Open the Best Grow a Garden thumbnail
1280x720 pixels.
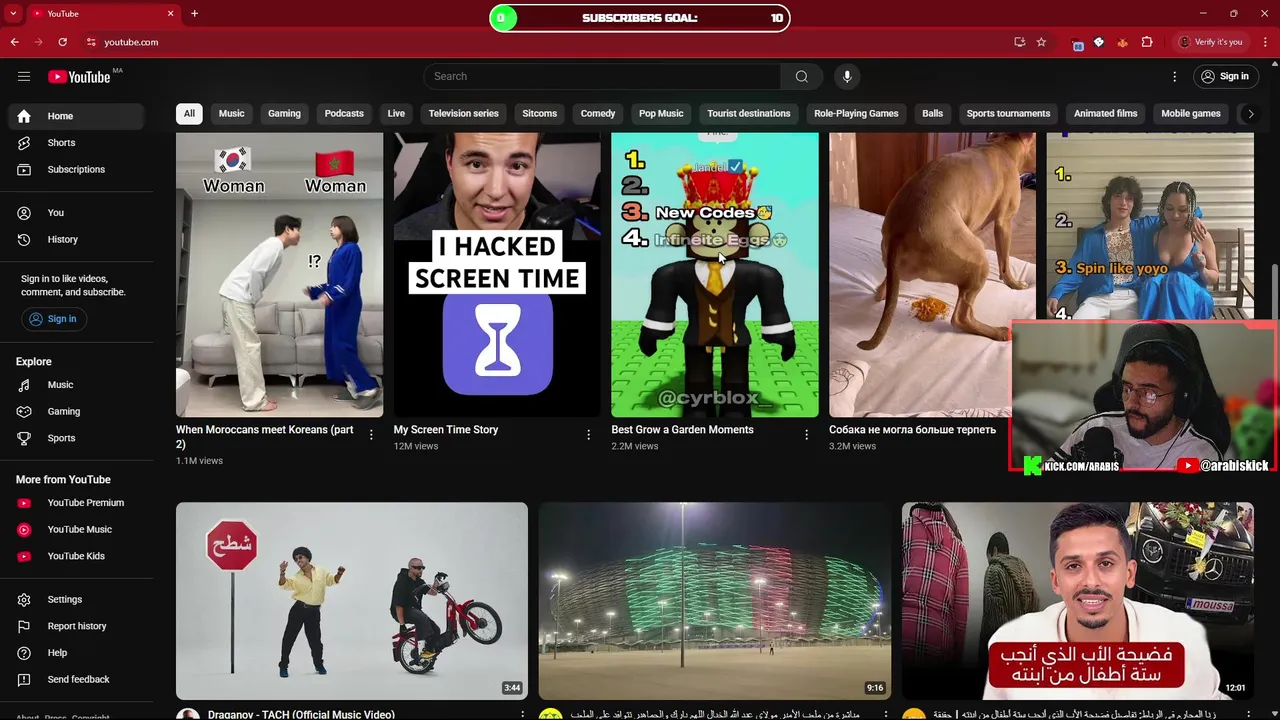(x=715, y=274)
